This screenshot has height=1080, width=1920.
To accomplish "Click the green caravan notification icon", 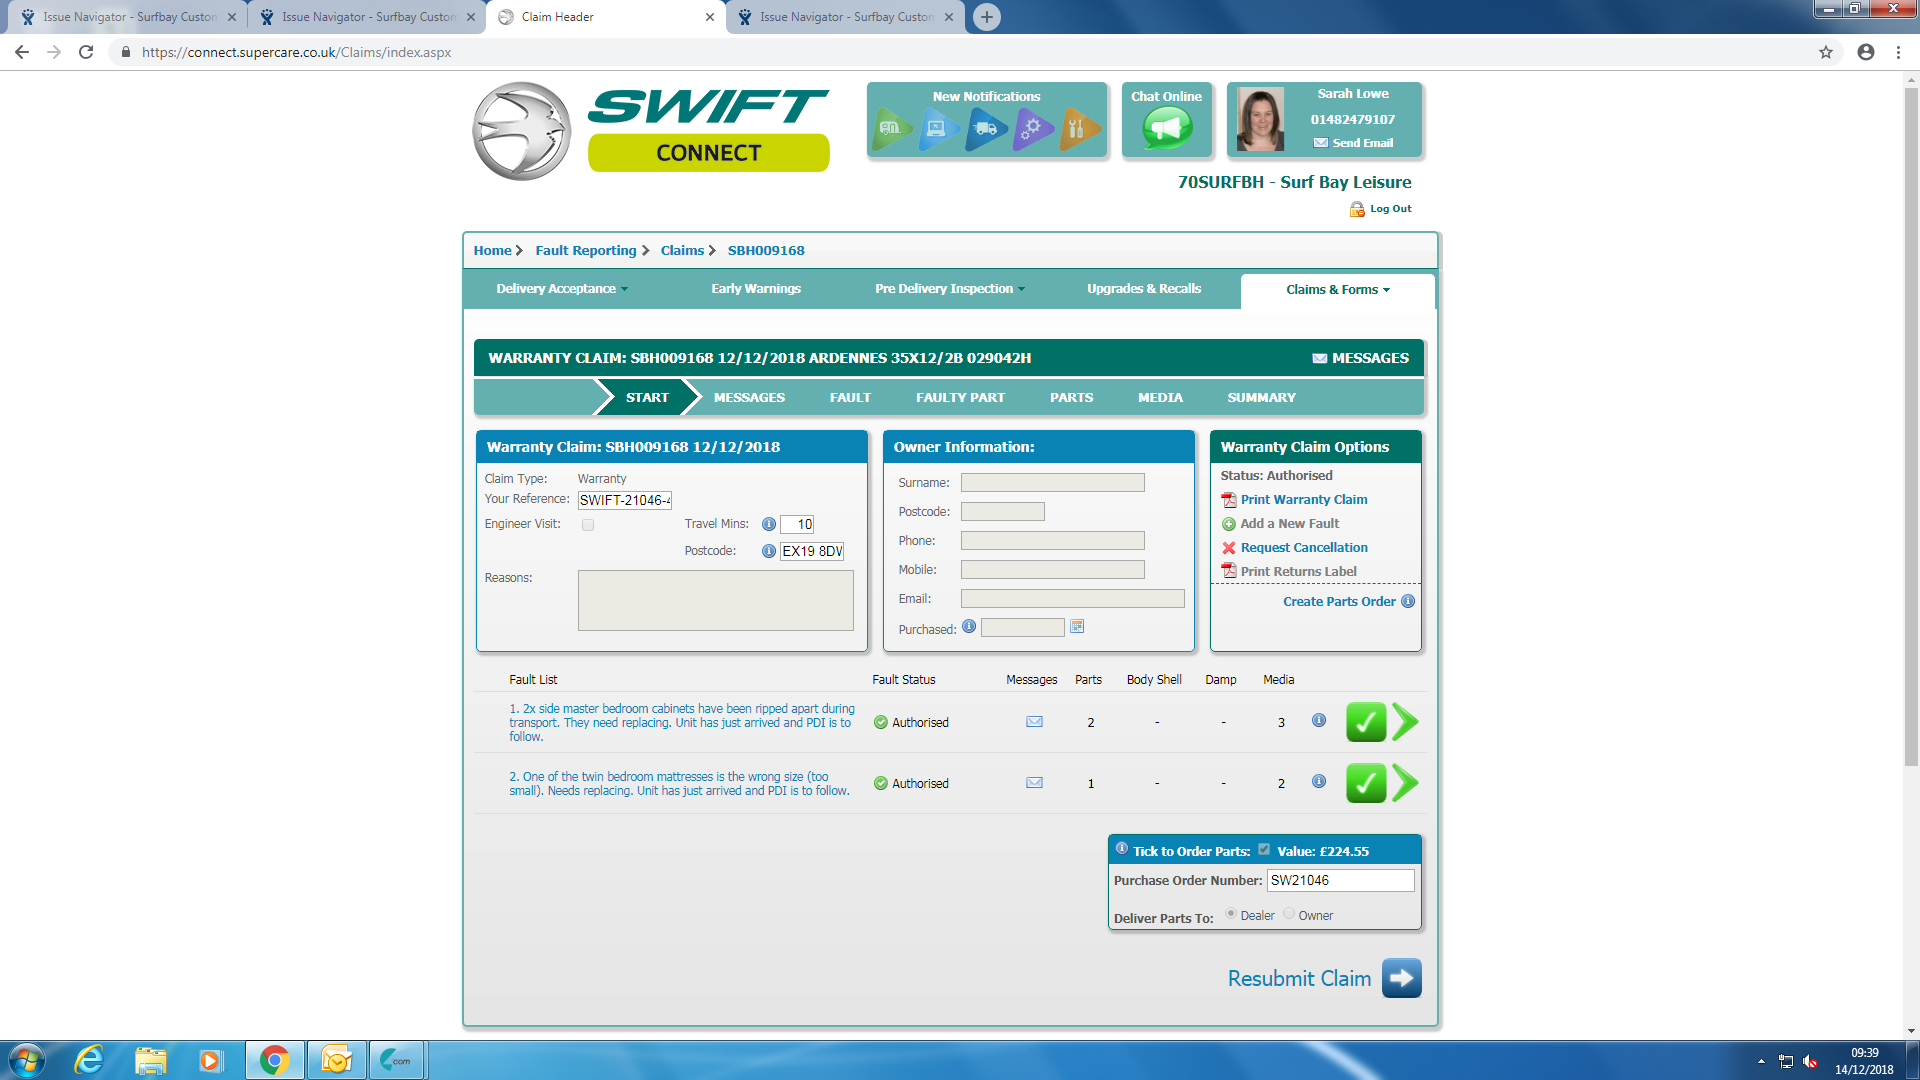I will coord(890,128).
